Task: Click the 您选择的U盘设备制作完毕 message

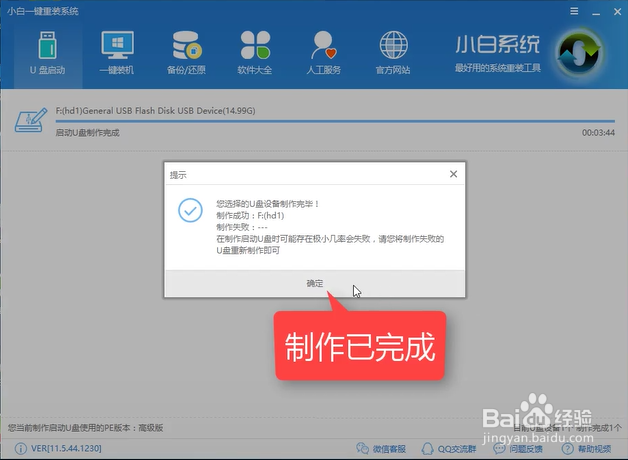Action: point(268,204)
